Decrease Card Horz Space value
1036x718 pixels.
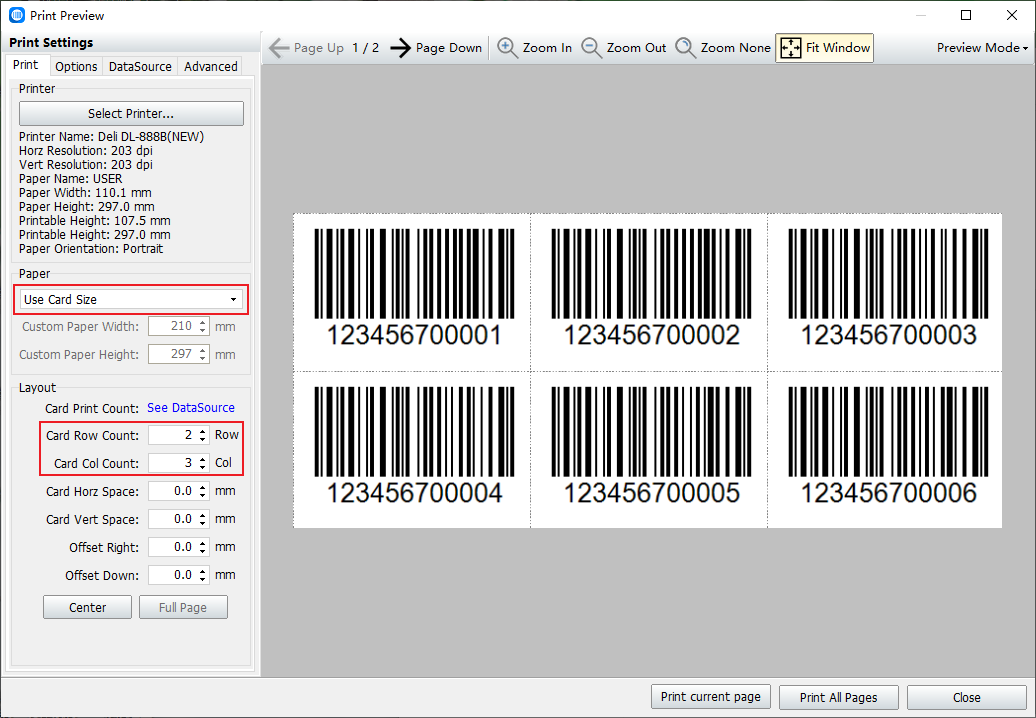click(x=203, y=496)
